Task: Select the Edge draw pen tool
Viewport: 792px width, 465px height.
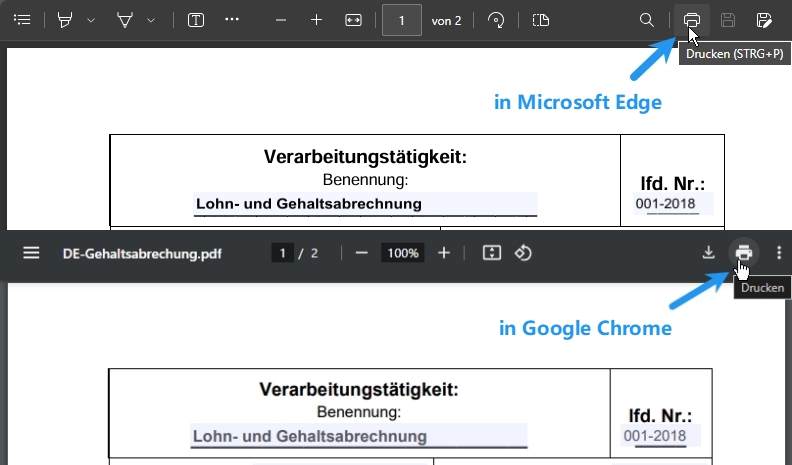Action: pyautogui.click(x=125, y=20)
